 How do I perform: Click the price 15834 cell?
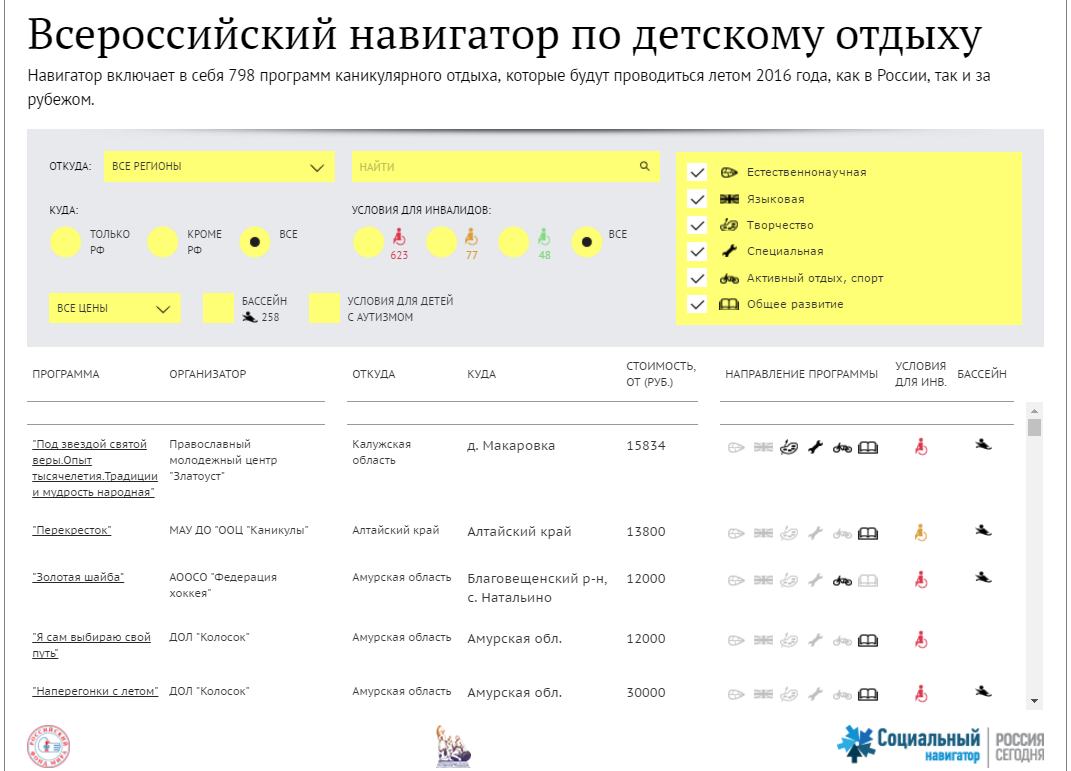point(645,446)
